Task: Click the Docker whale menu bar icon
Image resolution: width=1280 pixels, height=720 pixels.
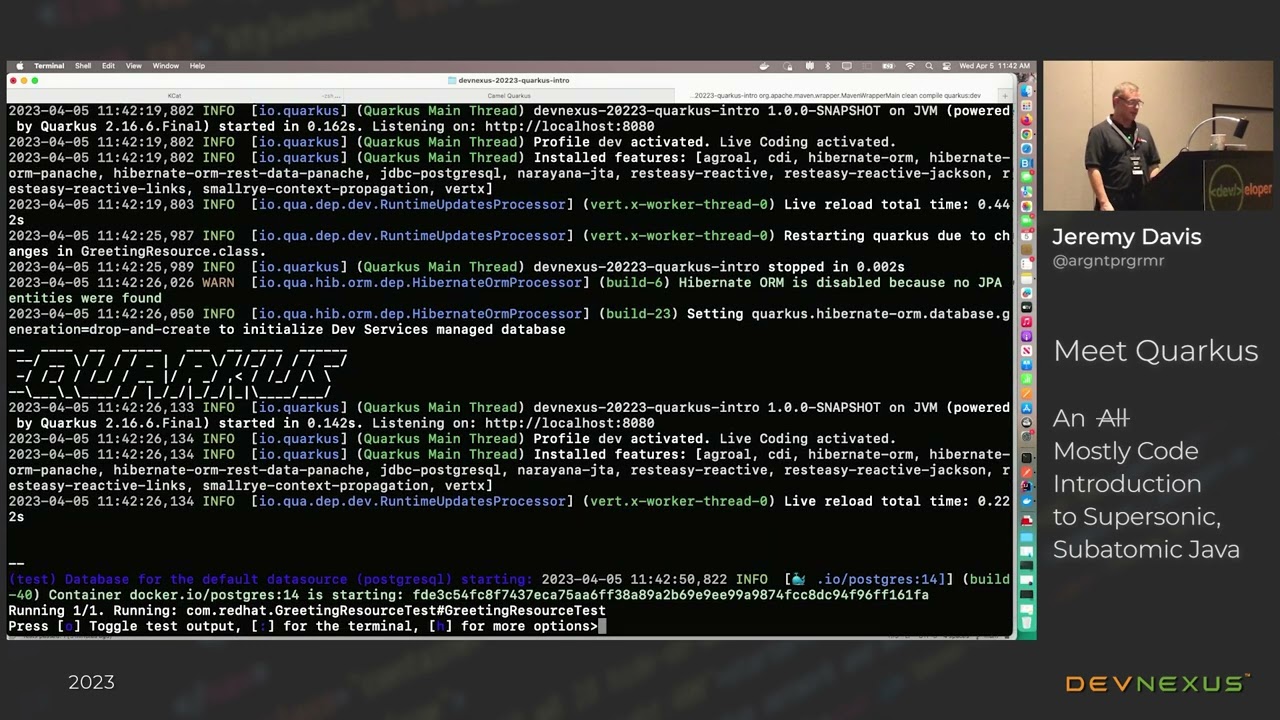Action: pyautogui.click(x=765, y=66)
